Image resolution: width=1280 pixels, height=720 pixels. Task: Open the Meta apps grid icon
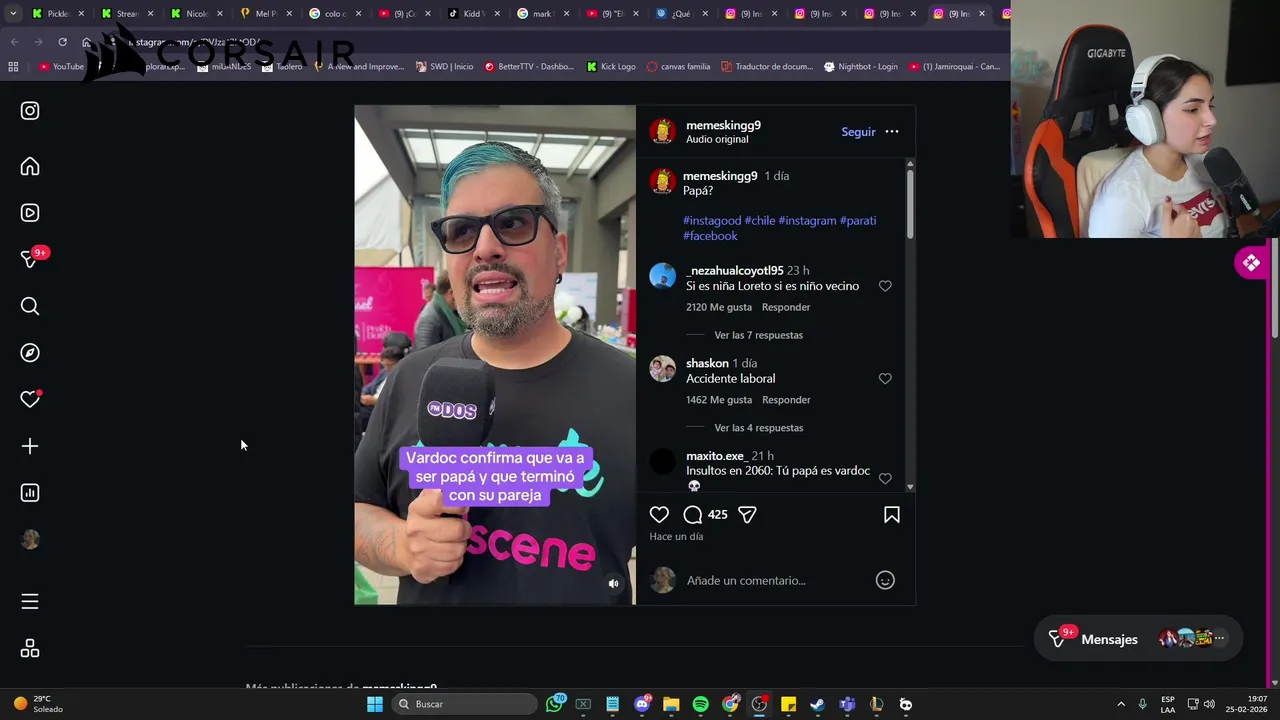(x=30, y=649)
